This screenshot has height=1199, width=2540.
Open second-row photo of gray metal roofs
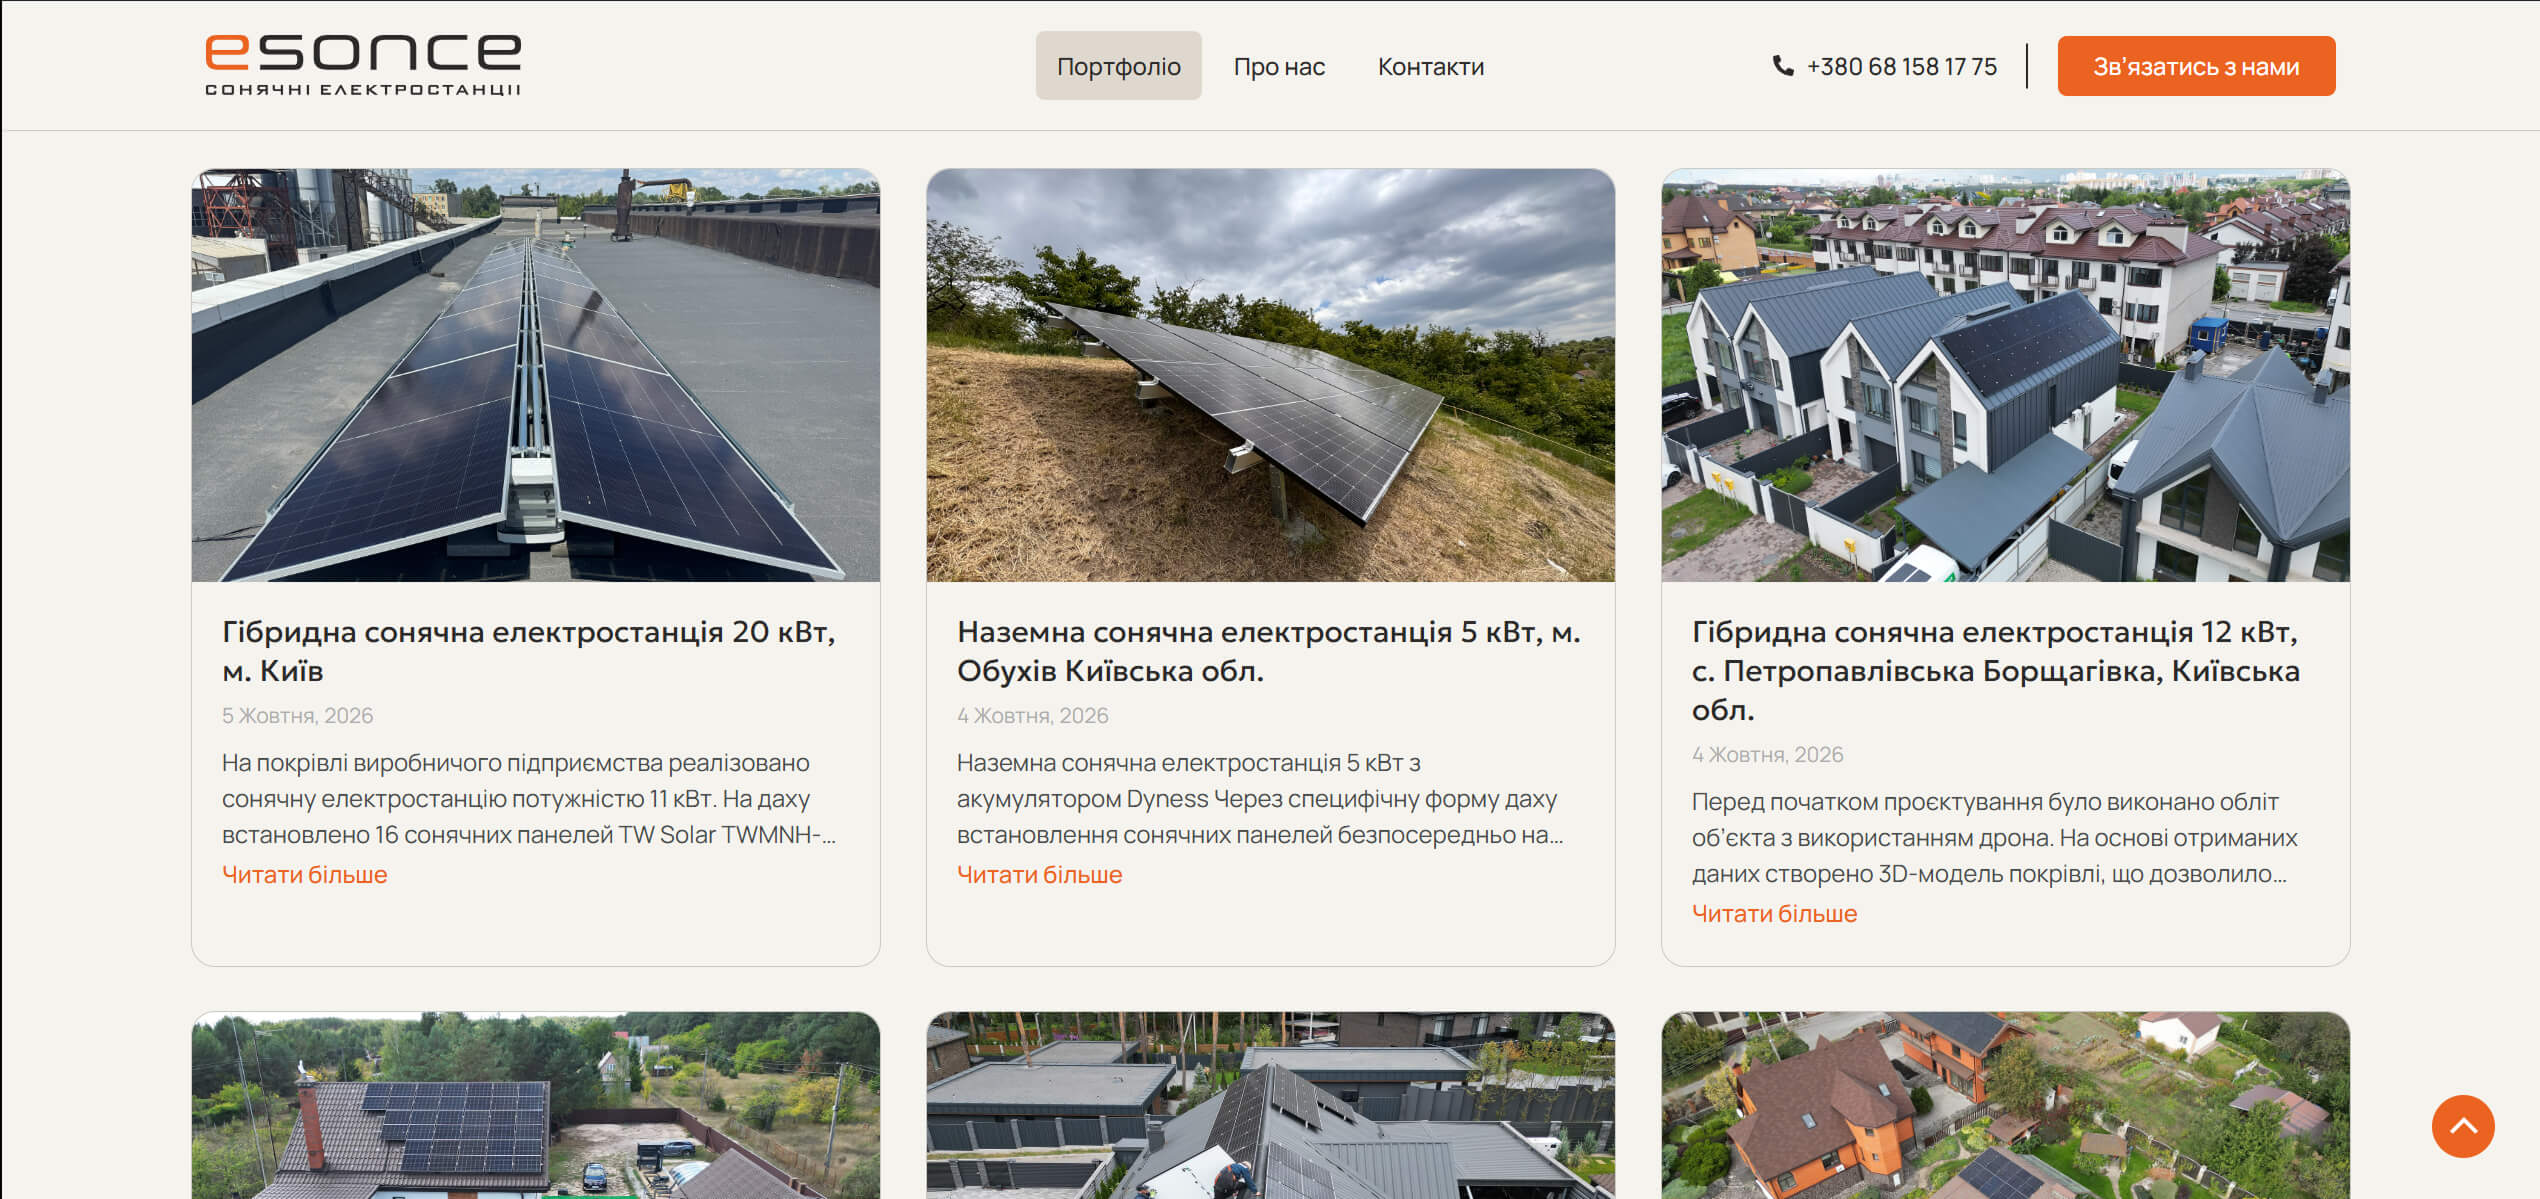[x=1270, y=1105]
